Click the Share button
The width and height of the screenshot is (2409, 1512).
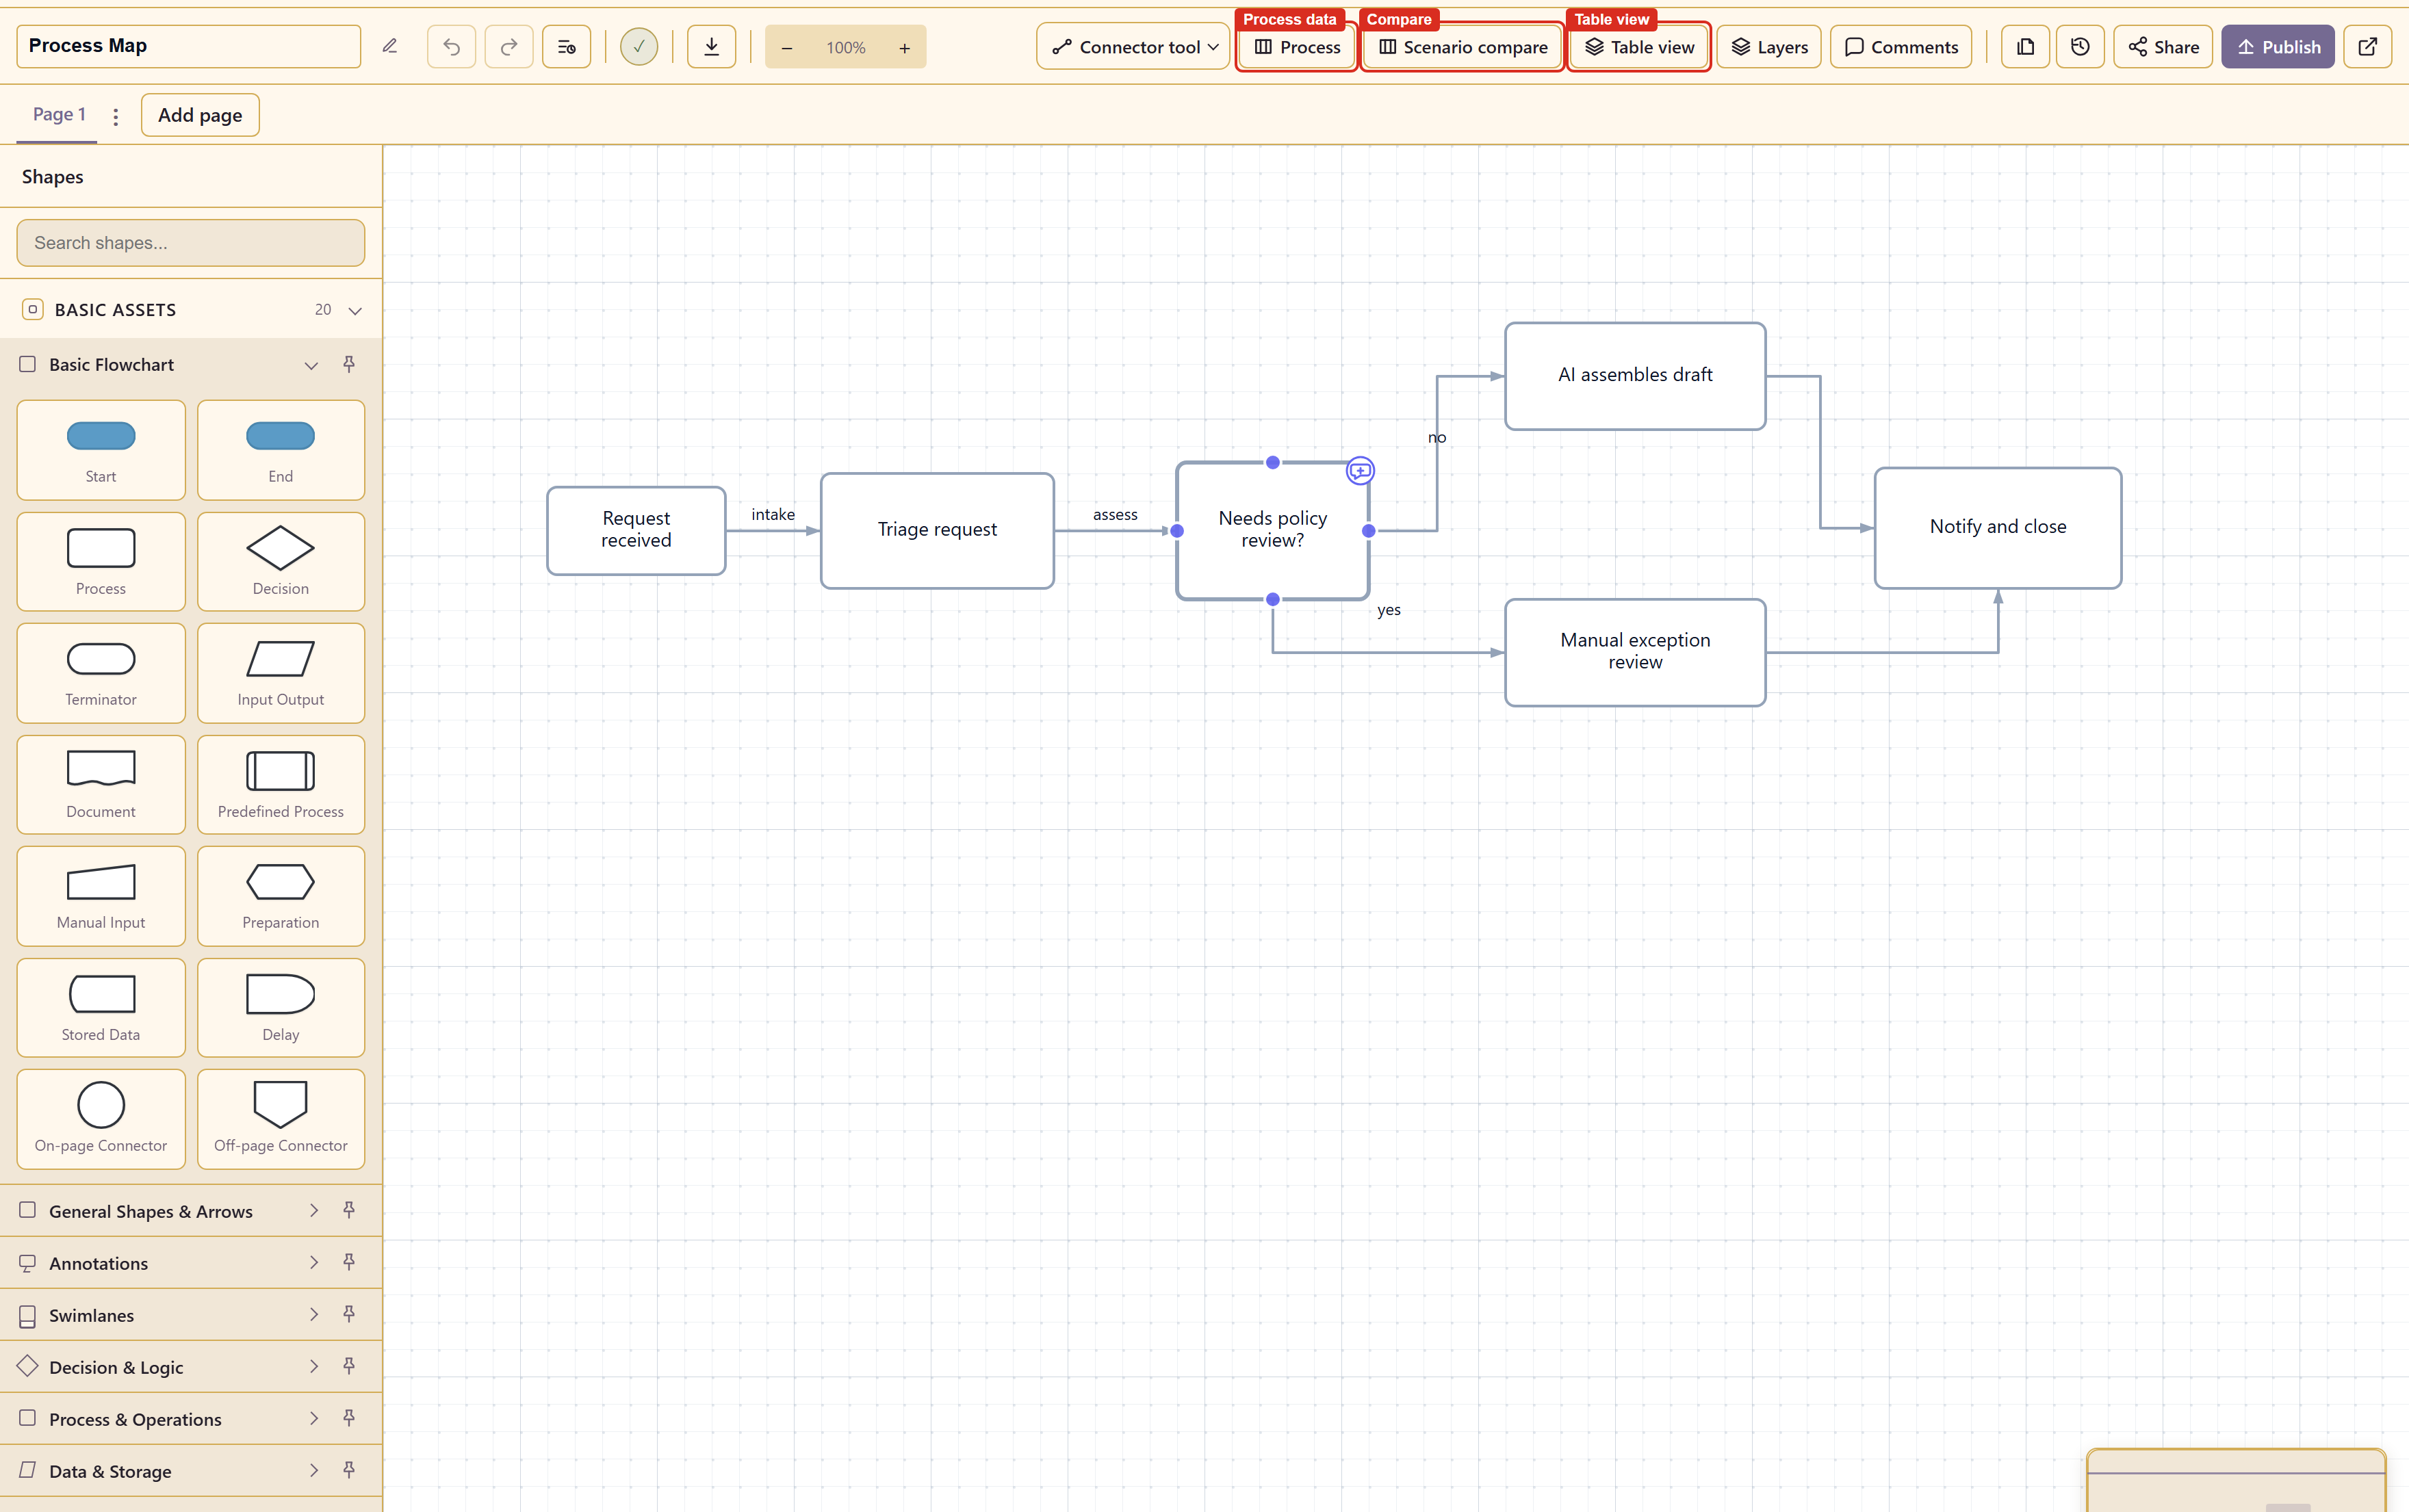(2163, 47)
